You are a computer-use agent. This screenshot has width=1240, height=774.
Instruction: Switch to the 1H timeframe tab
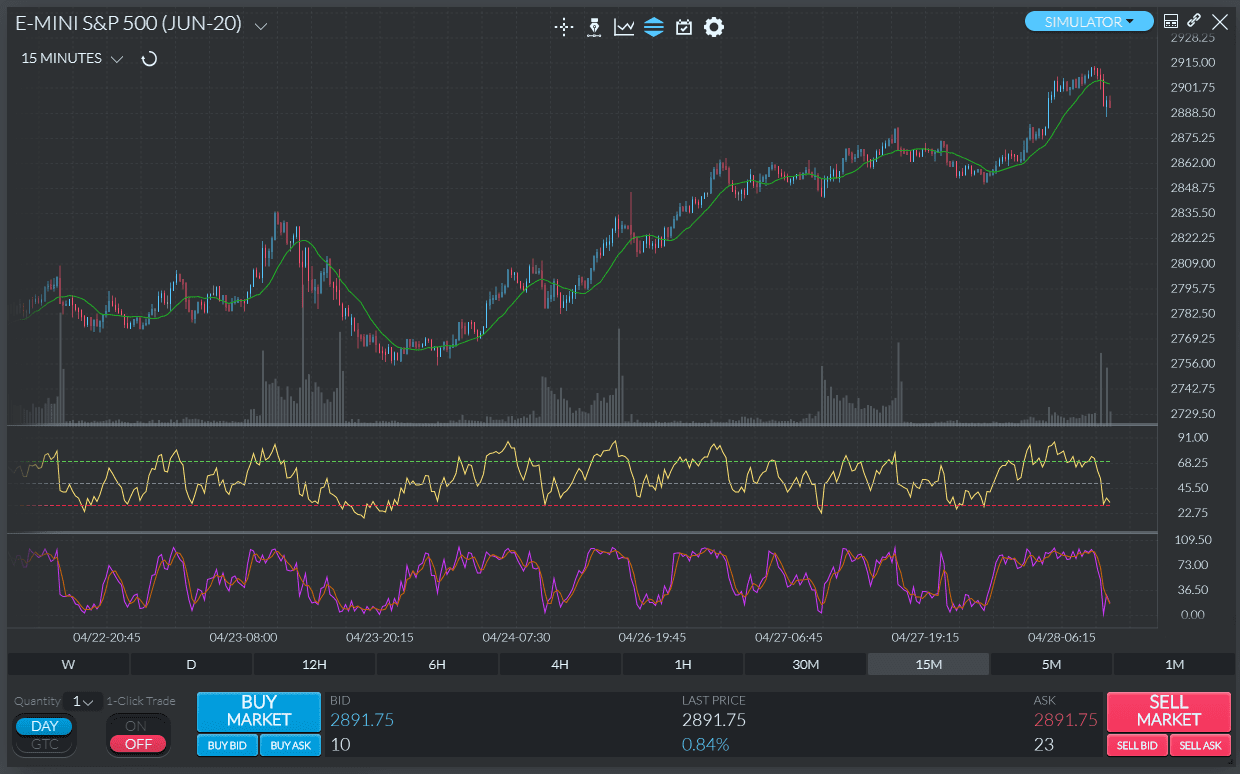pos(683,664)
